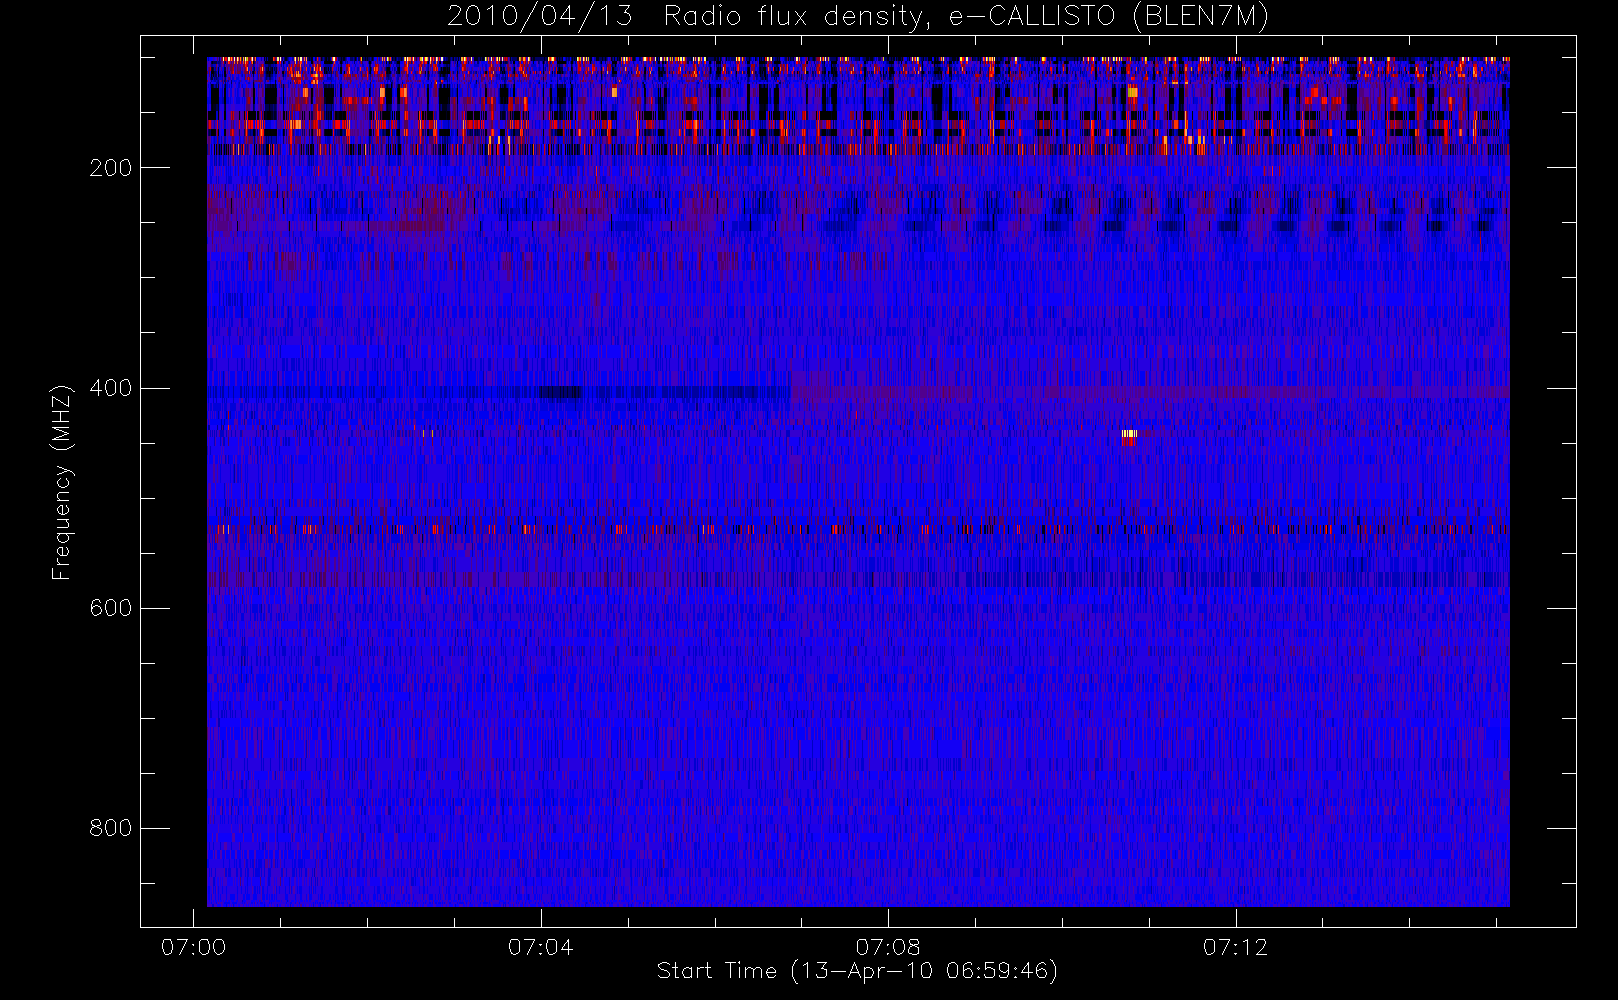Click the 07:08 time tick label
This screenshot has width=1618, height=1000.
[888, 947]
